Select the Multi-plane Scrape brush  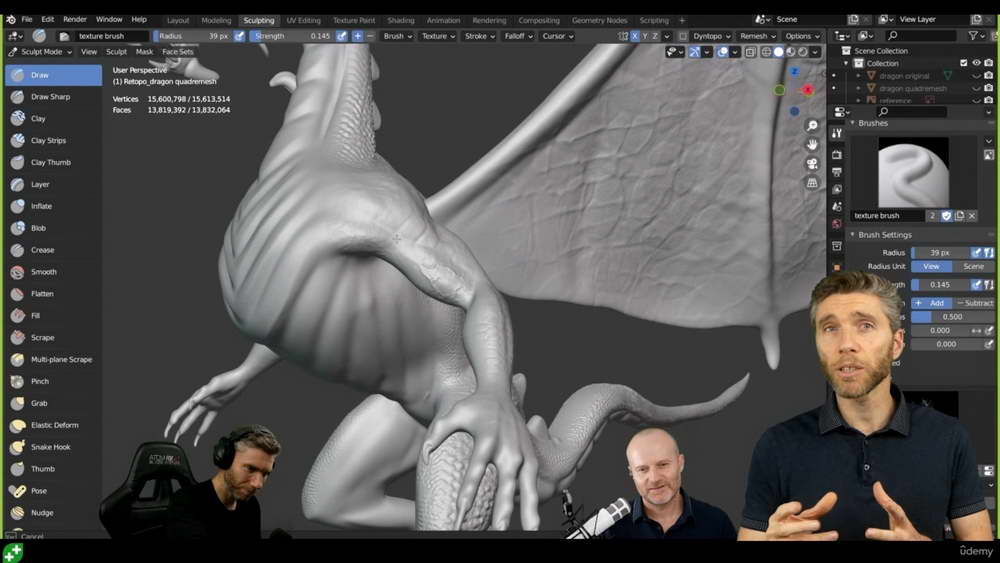[x=54, y=360]
